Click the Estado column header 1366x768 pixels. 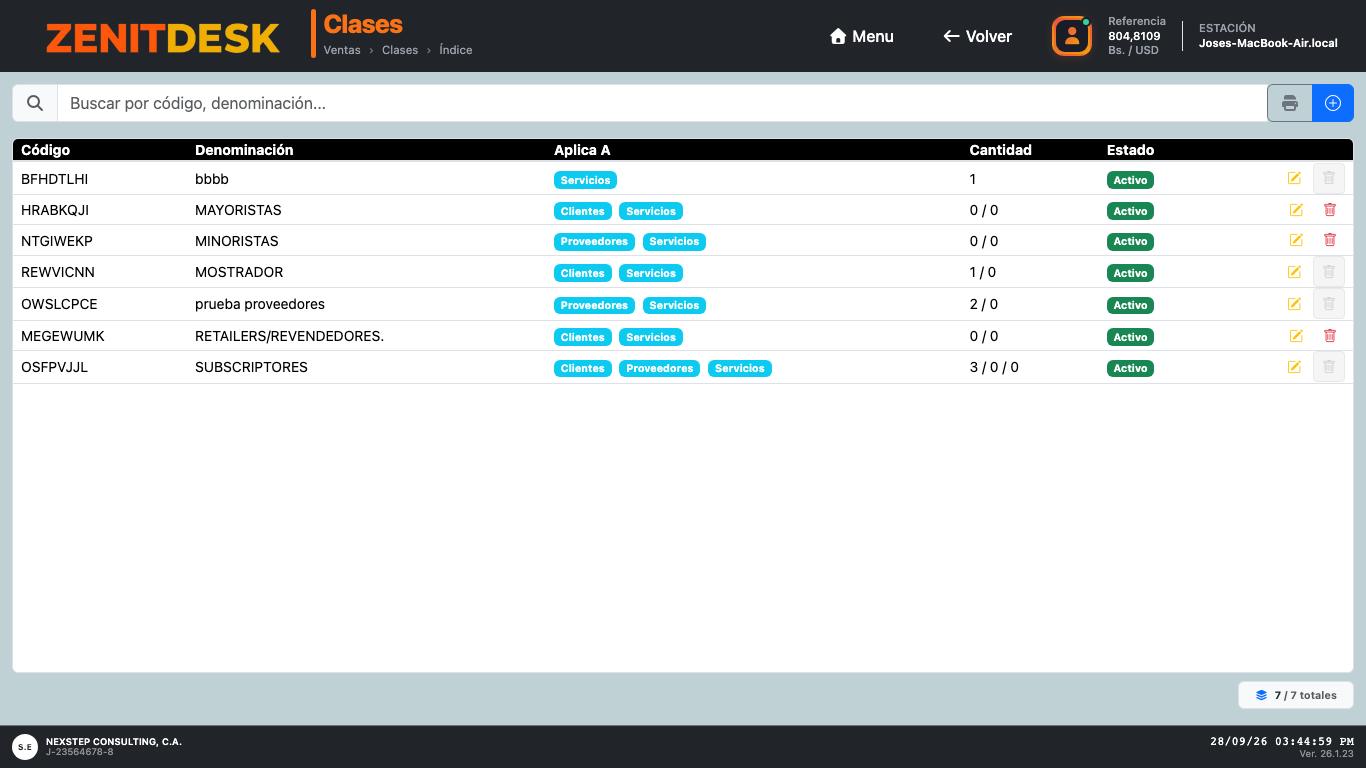(1130, 150)
